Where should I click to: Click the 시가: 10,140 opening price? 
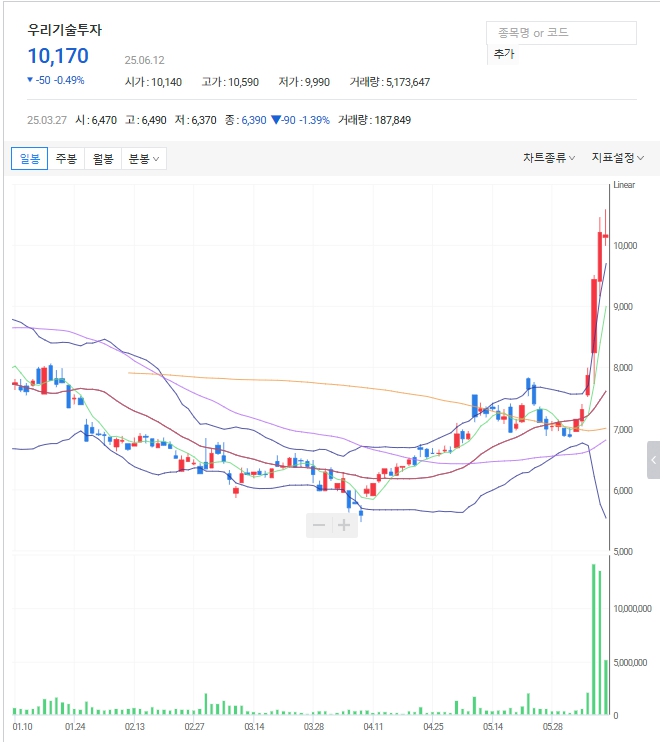[153, 82]
